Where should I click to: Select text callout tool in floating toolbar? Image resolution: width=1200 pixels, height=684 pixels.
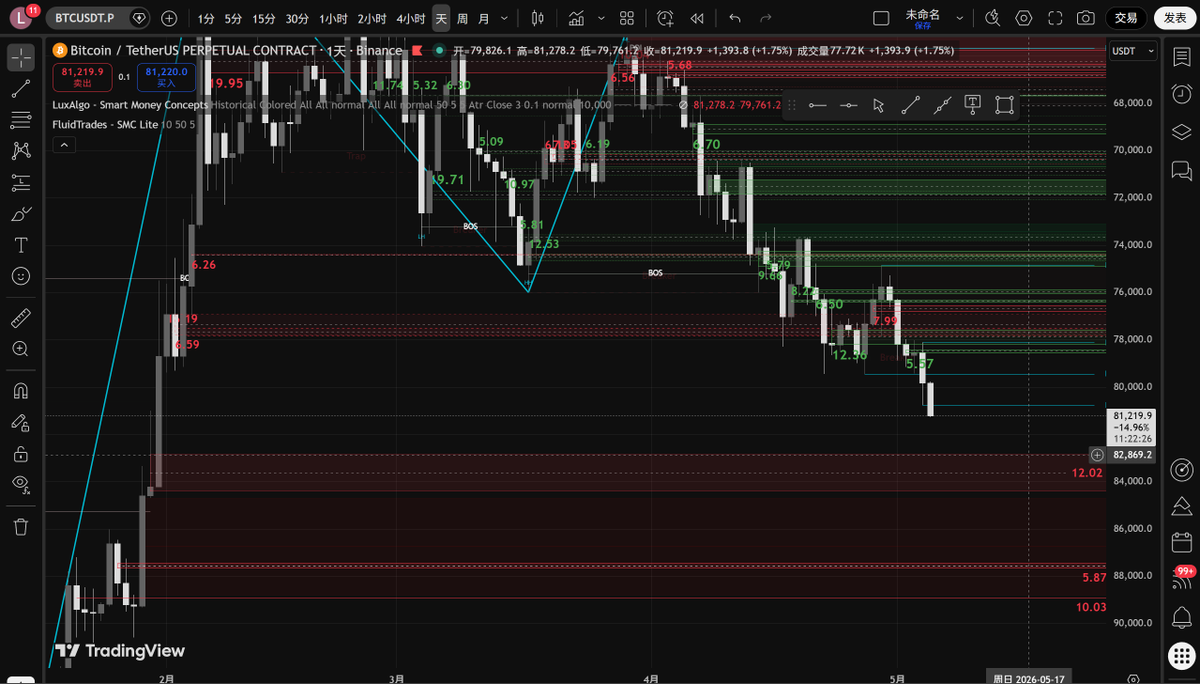tap(972, 106)
